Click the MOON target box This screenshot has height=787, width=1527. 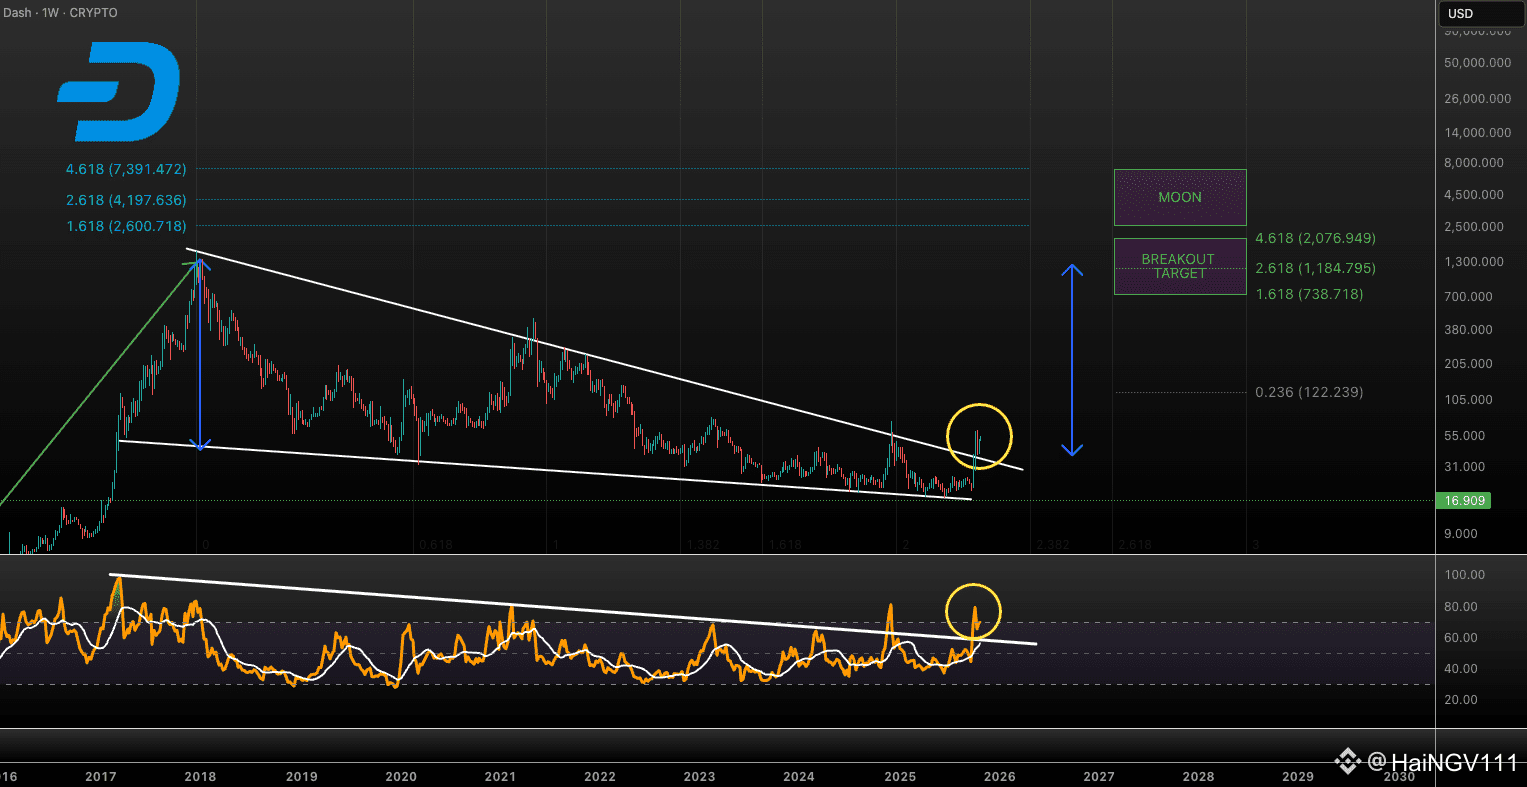click(1180, 197)
